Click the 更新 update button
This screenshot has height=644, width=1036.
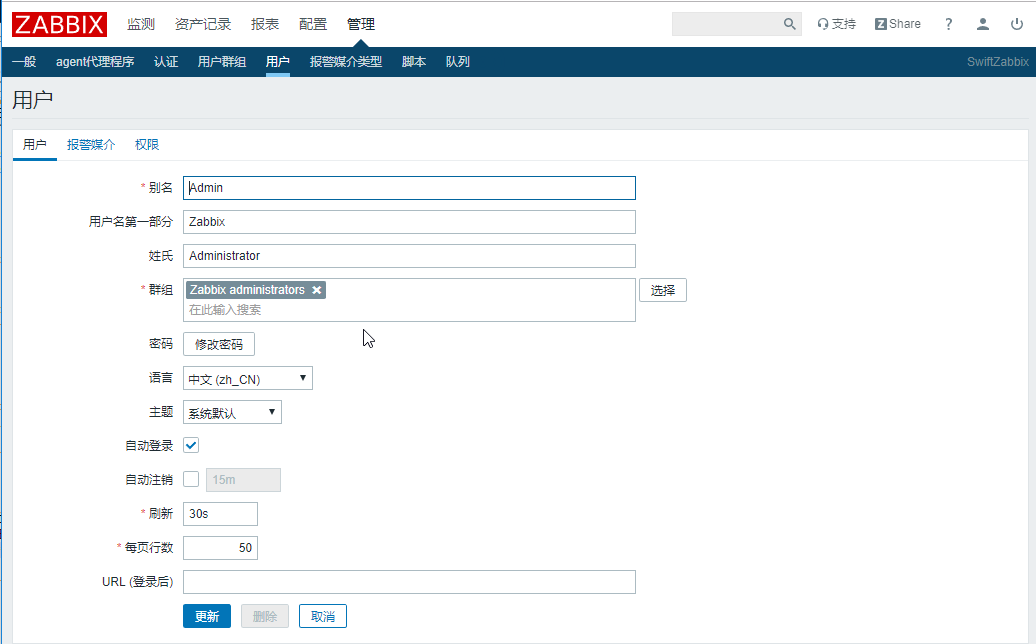click(207, 616)
